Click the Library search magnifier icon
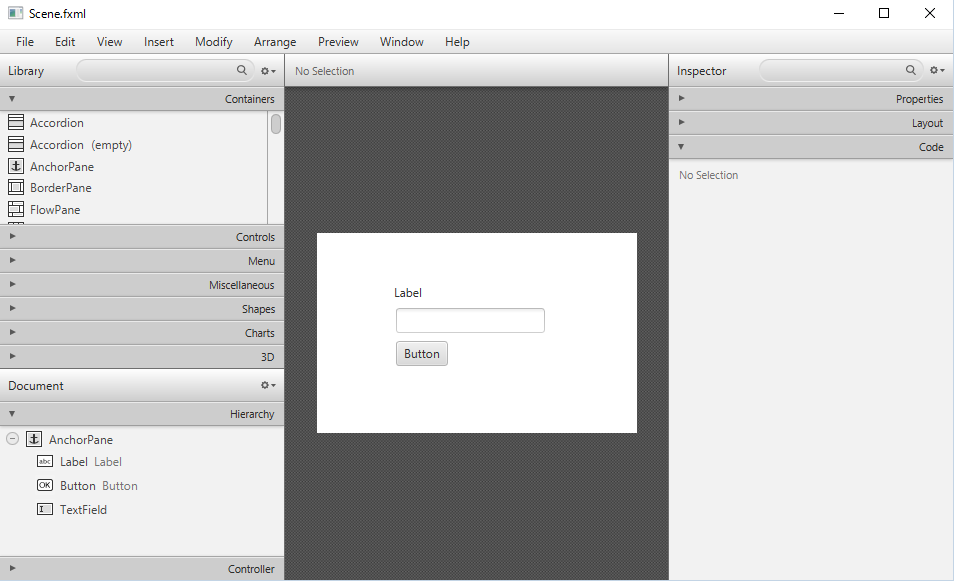Viewport: 954px width, 581px height. coord(242,71)
